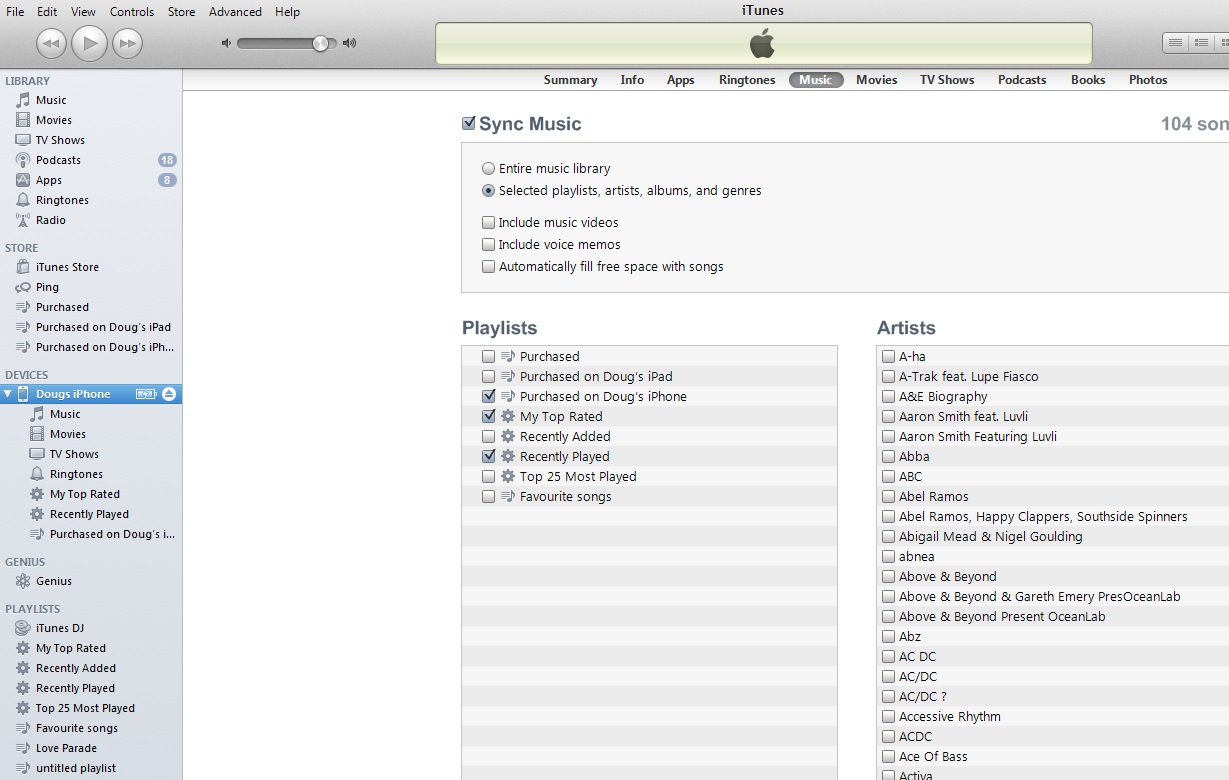1229x780 pixels.
Task: Open Radio in the Library
Action: pyautogui.click(x=51, y=220)
